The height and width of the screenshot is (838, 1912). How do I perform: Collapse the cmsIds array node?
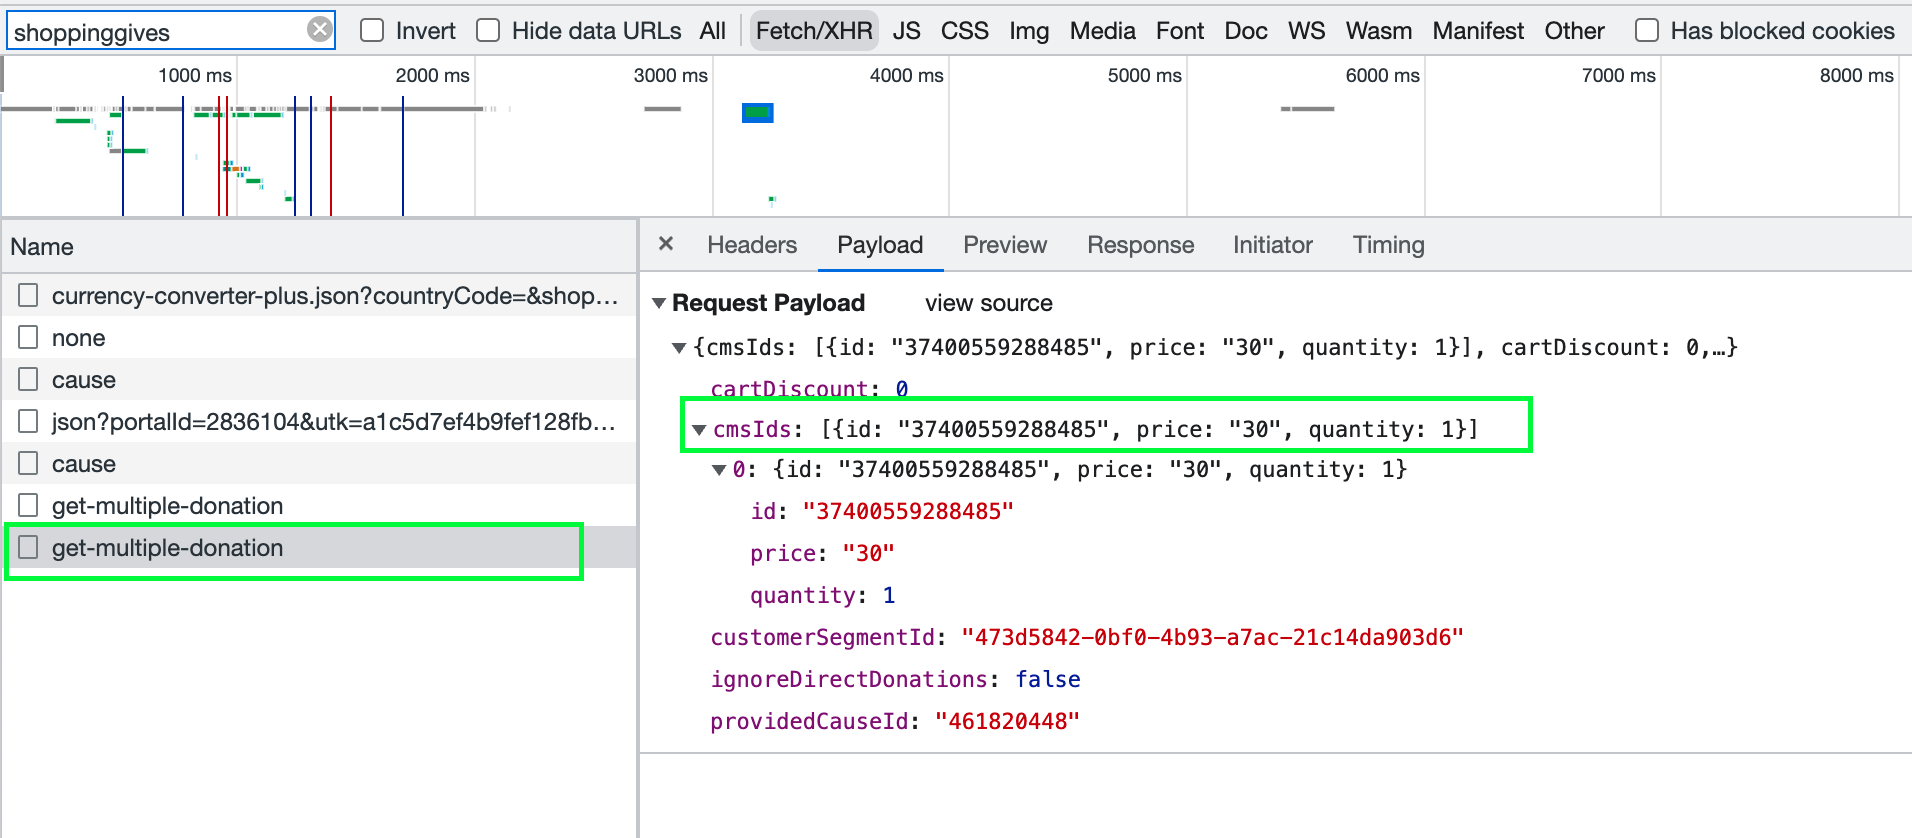pyautogui.click(x=699, y=430)
